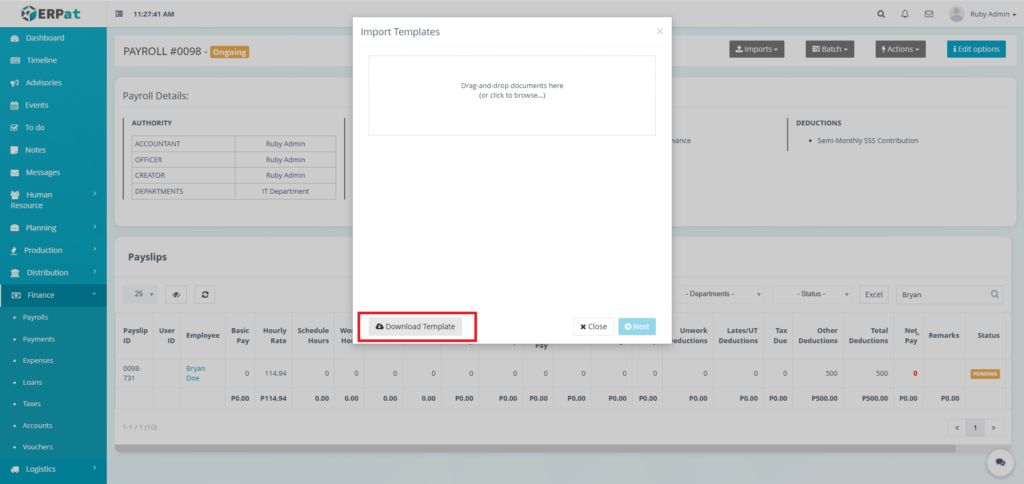1024x484 pixels.
Task: Open the Ruby Admin user menu
Action: click(993, 14)
